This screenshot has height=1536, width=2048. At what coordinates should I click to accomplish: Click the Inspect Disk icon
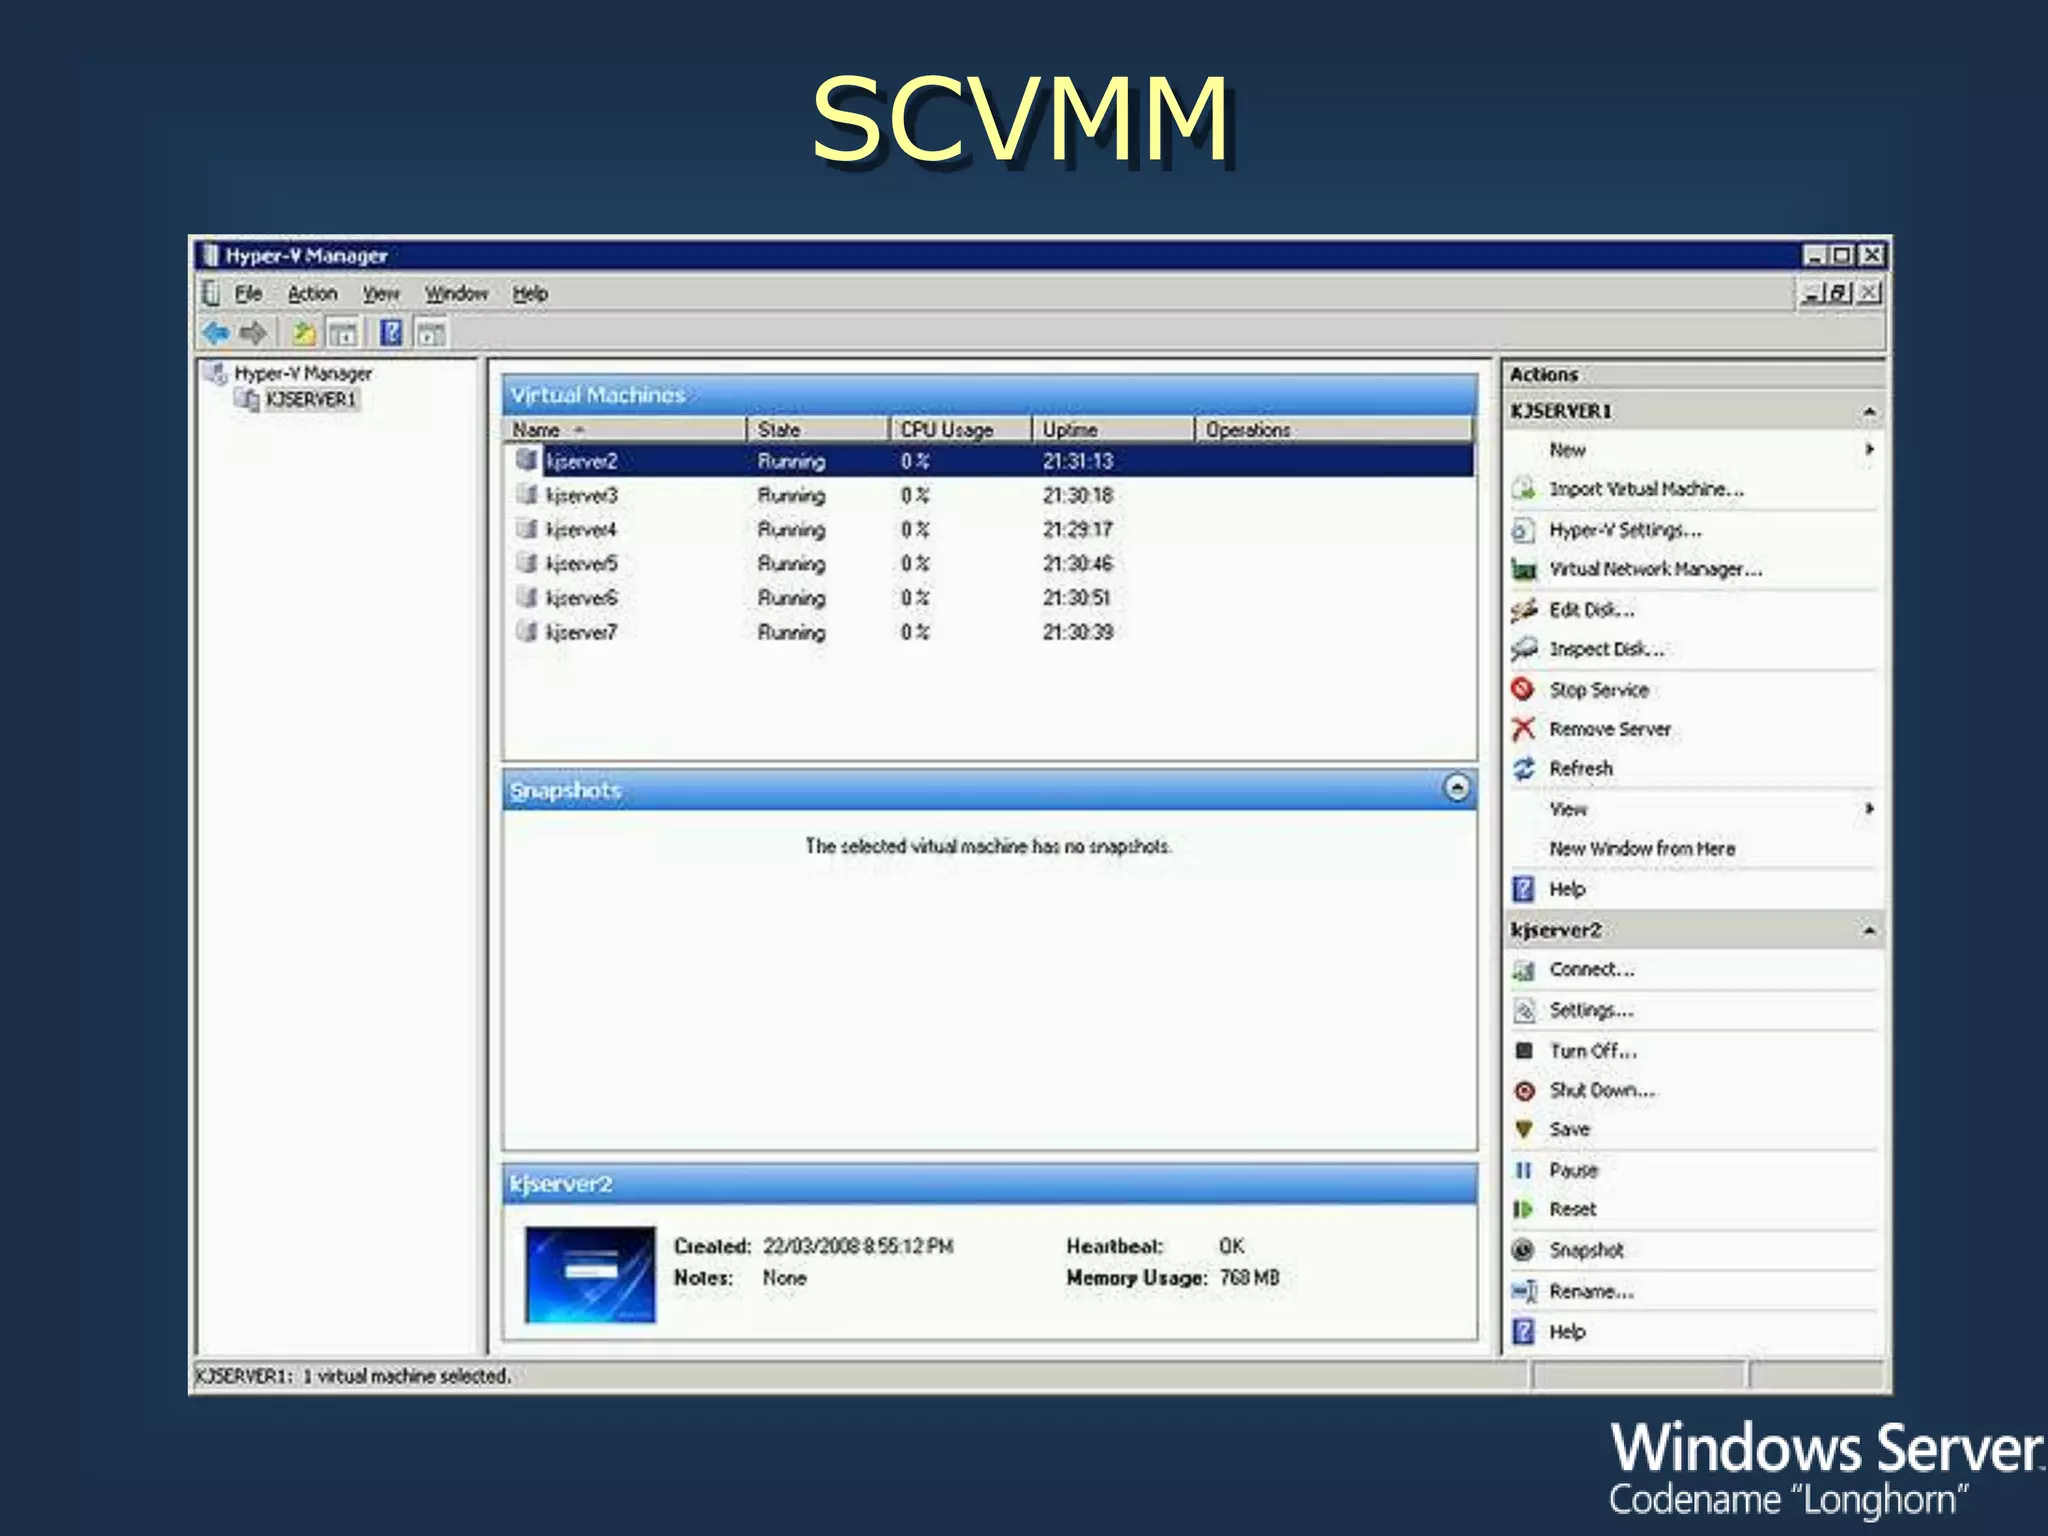click(x=1524, y=649)
